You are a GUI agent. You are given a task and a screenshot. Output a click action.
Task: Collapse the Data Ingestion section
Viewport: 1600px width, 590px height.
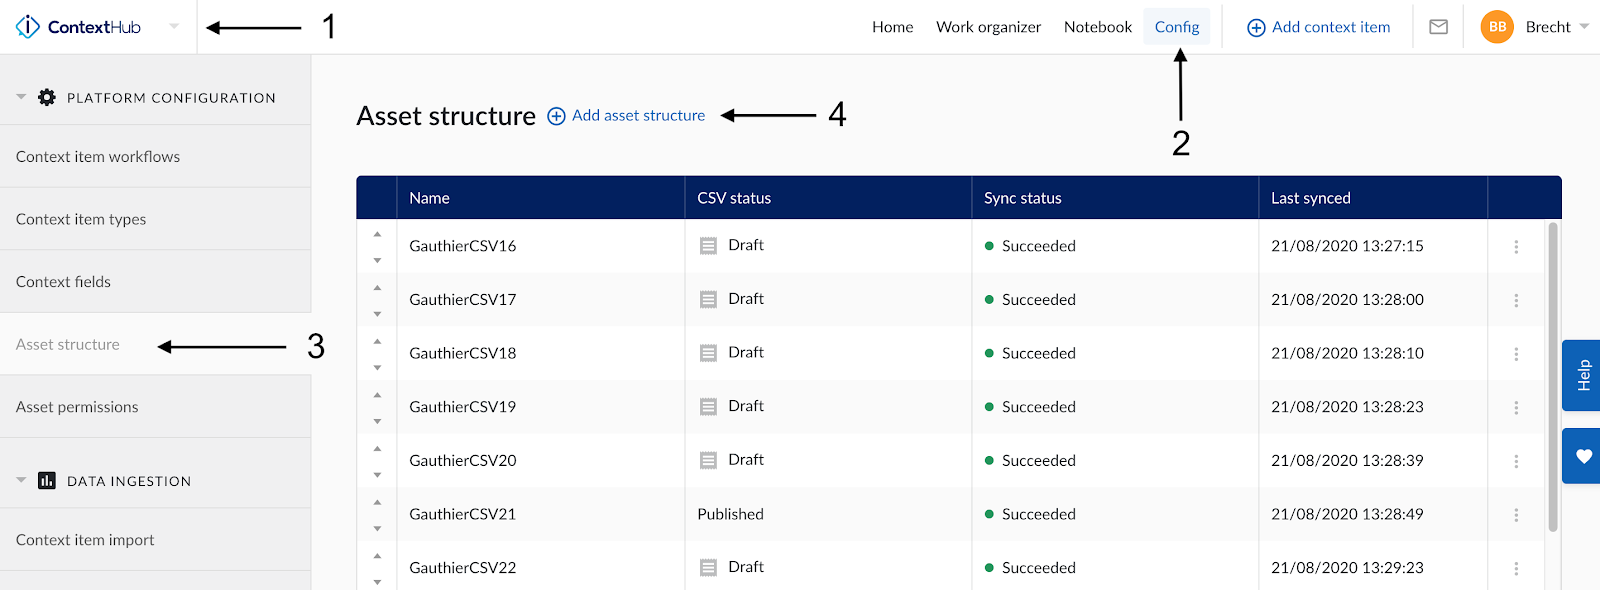(21, 481)
